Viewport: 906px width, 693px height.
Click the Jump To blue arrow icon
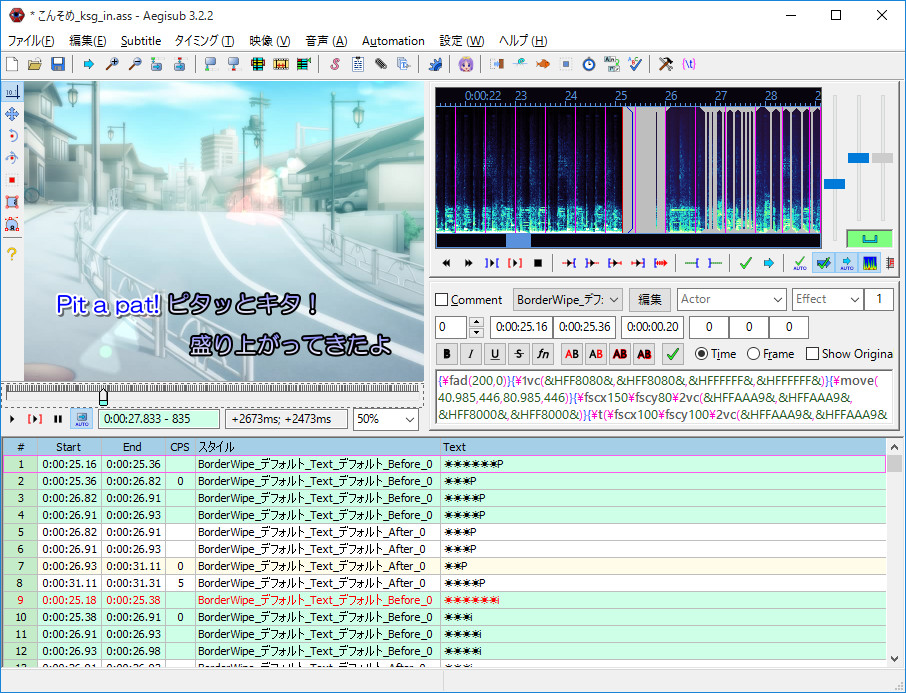coord(88,64)
